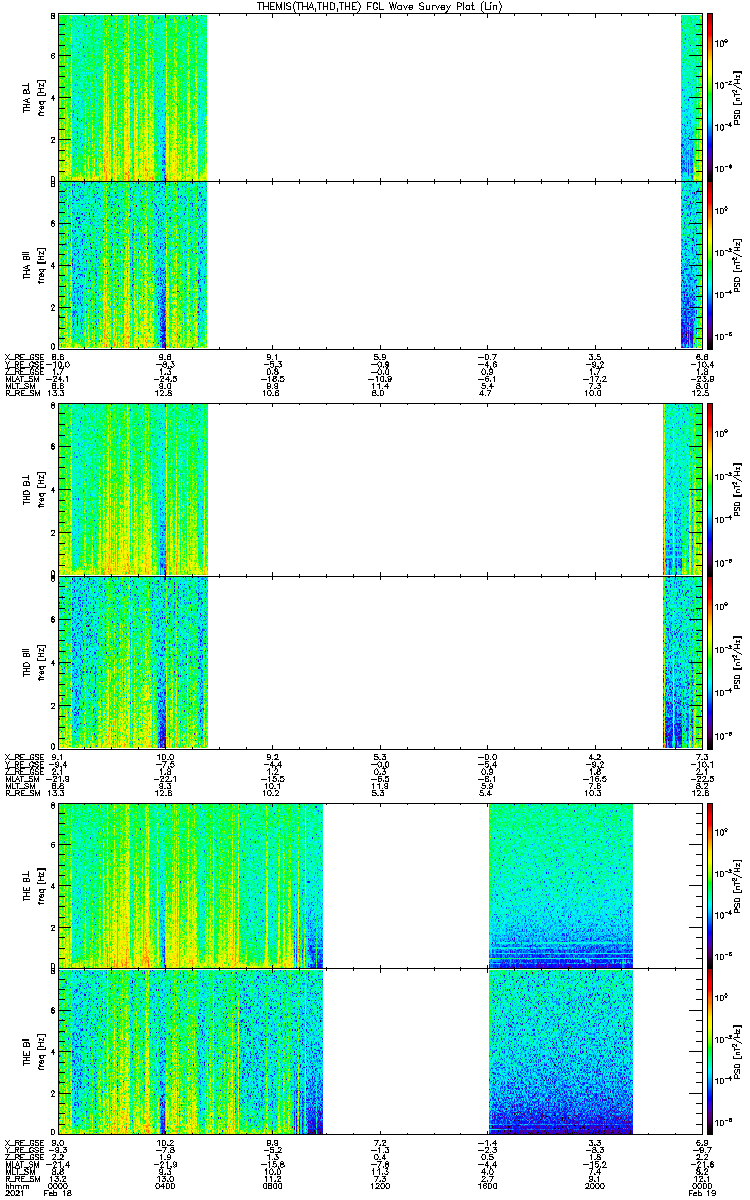Pick the THE B-parallel colorbar

coord(710,1052)
